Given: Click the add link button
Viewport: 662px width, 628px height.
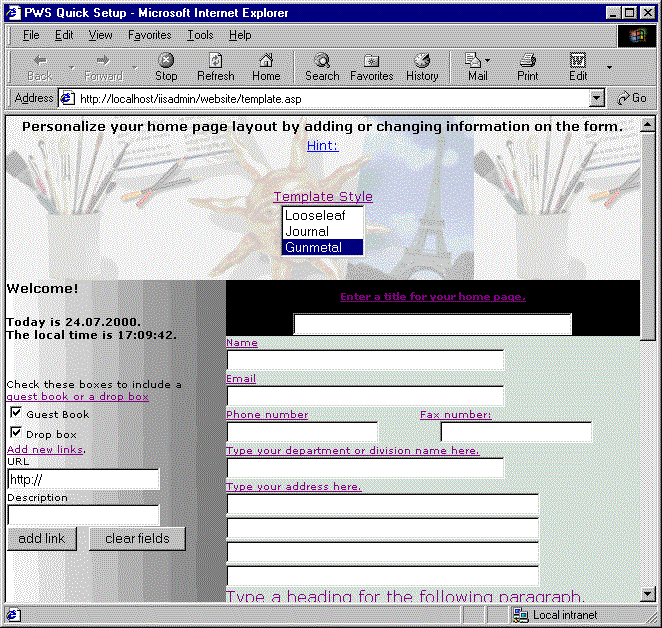Looking at the screenshot, I should pyautogui.click(x=42, y=538).
